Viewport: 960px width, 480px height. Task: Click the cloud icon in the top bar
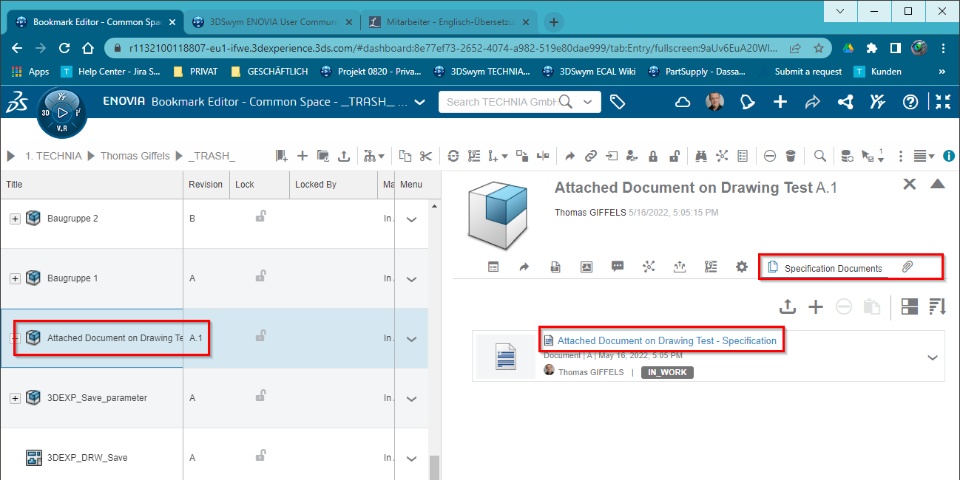click(x=683, y=102)
